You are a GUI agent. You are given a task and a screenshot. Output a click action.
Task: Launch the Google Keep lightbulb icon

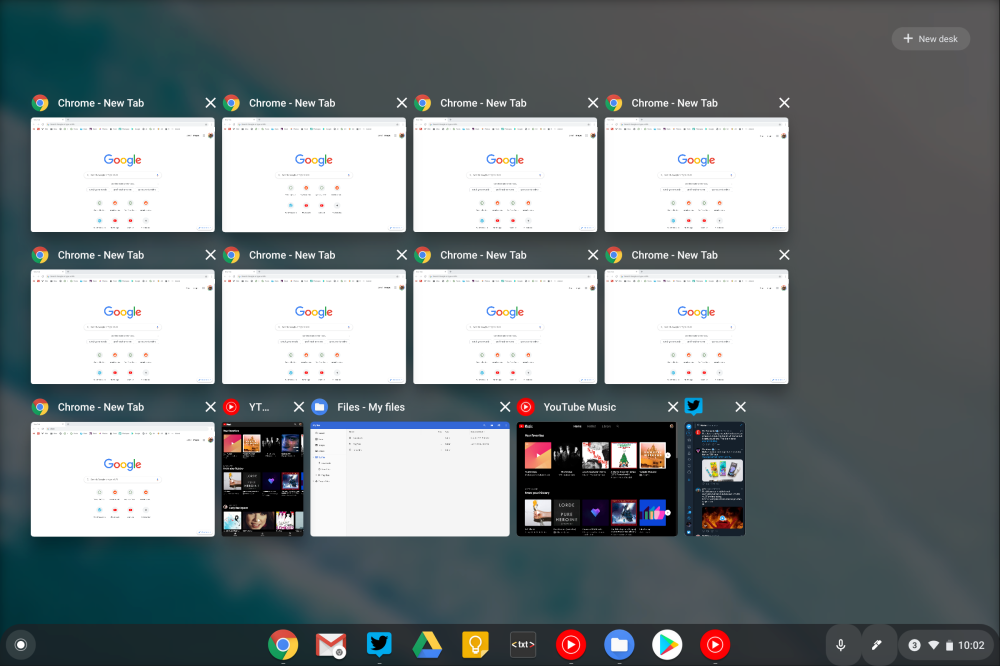point(475,645)
